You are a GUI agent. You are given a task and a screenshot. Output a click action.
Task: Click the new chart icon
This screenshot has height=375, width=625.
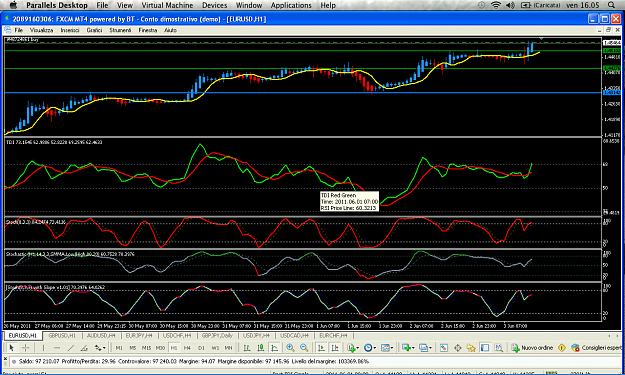(x=406, y=348)
